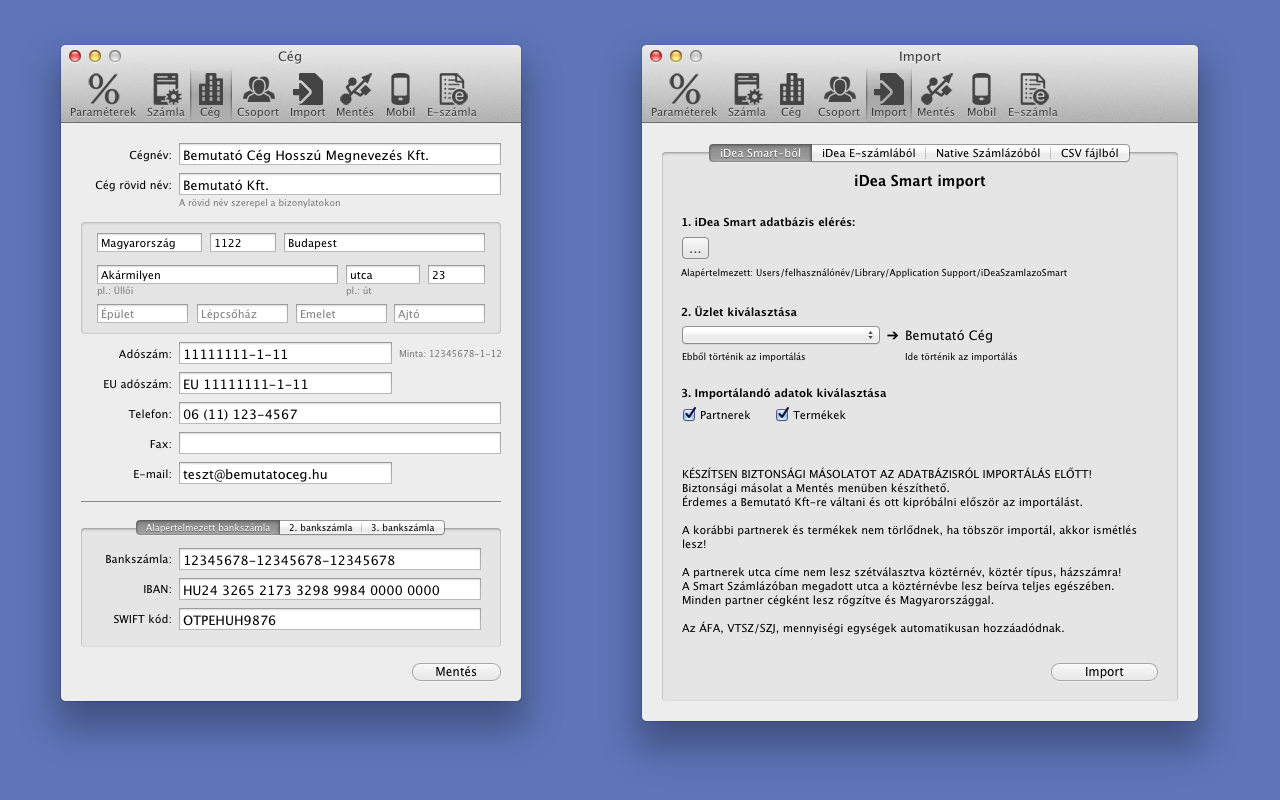Click the Import button at bottom
Image resolution: width=1280 pixels, height=800 pixels.
tap(1104, 672)
